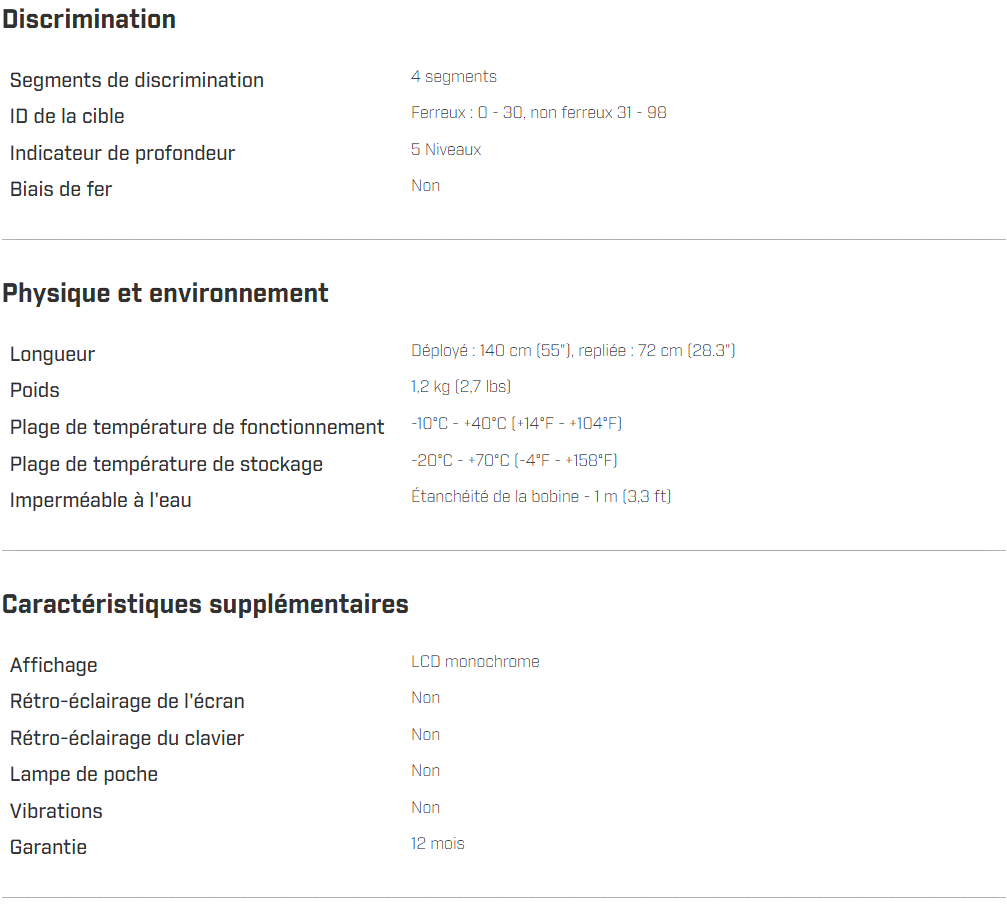
Task: Click the 'Physique et environnement' heading
Action: (165, 293)
